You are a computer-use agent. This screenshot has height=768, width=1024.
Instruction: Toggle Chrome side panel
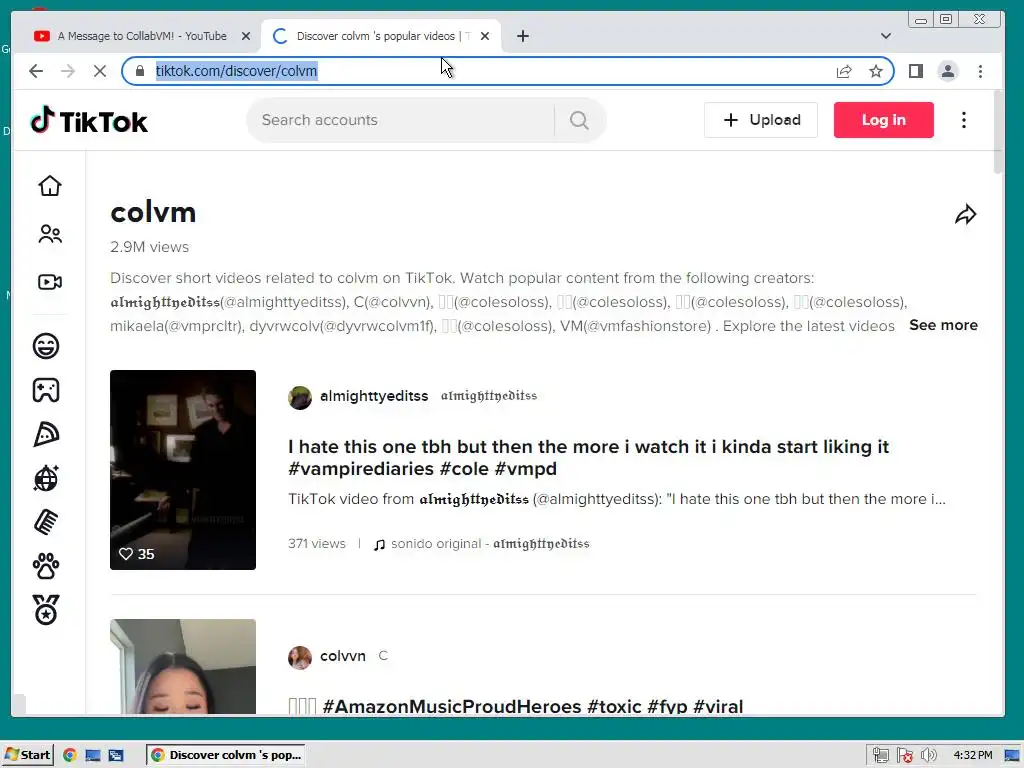point(916,71)
